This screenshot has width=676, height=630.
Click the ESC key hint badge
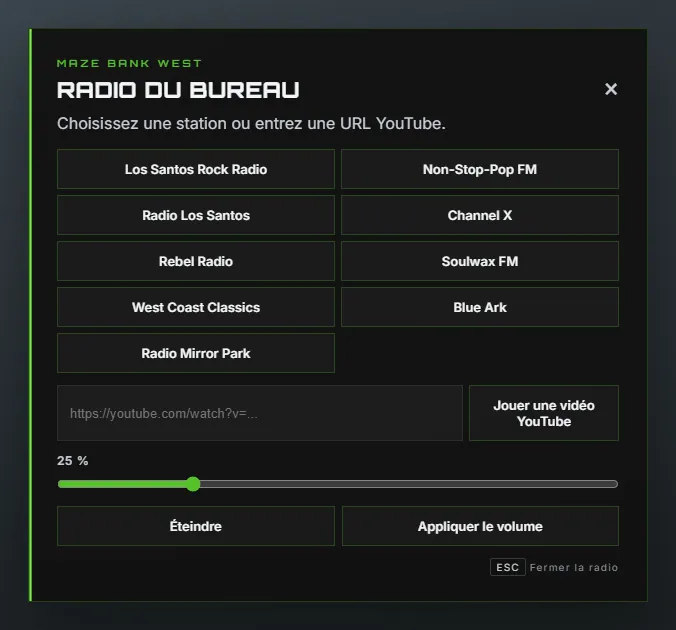coord(507,567)
